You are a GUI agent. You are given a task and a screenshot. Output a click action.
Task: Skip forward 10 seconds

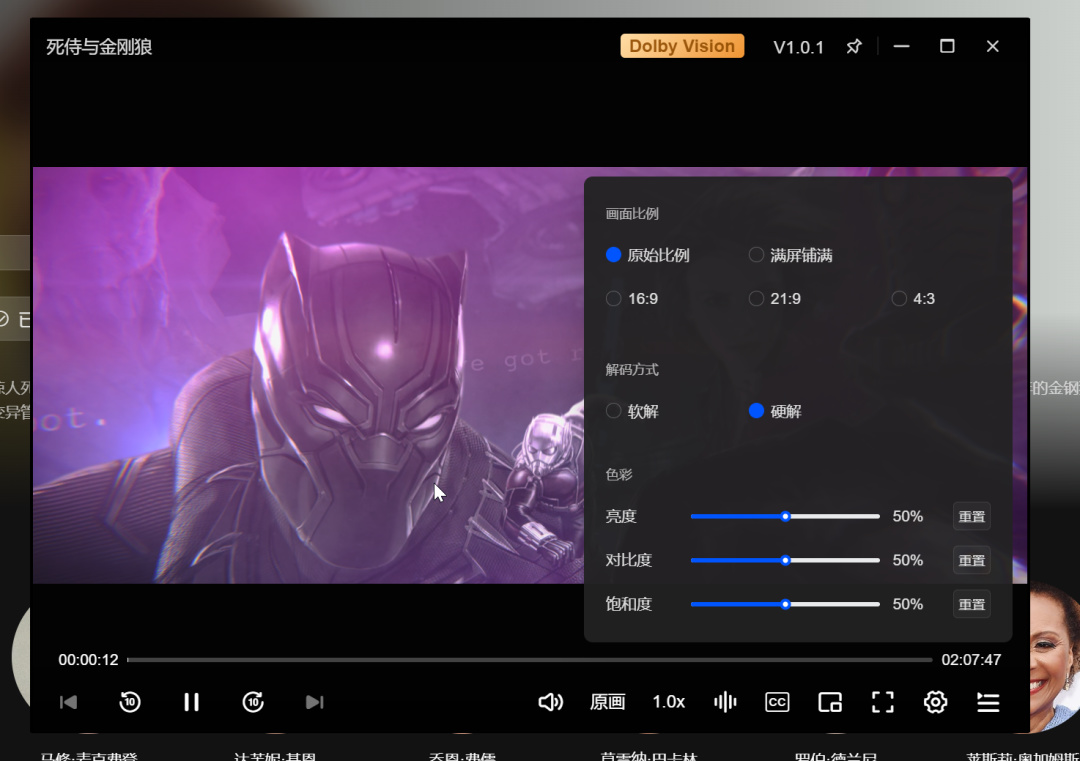click(253, 702)
